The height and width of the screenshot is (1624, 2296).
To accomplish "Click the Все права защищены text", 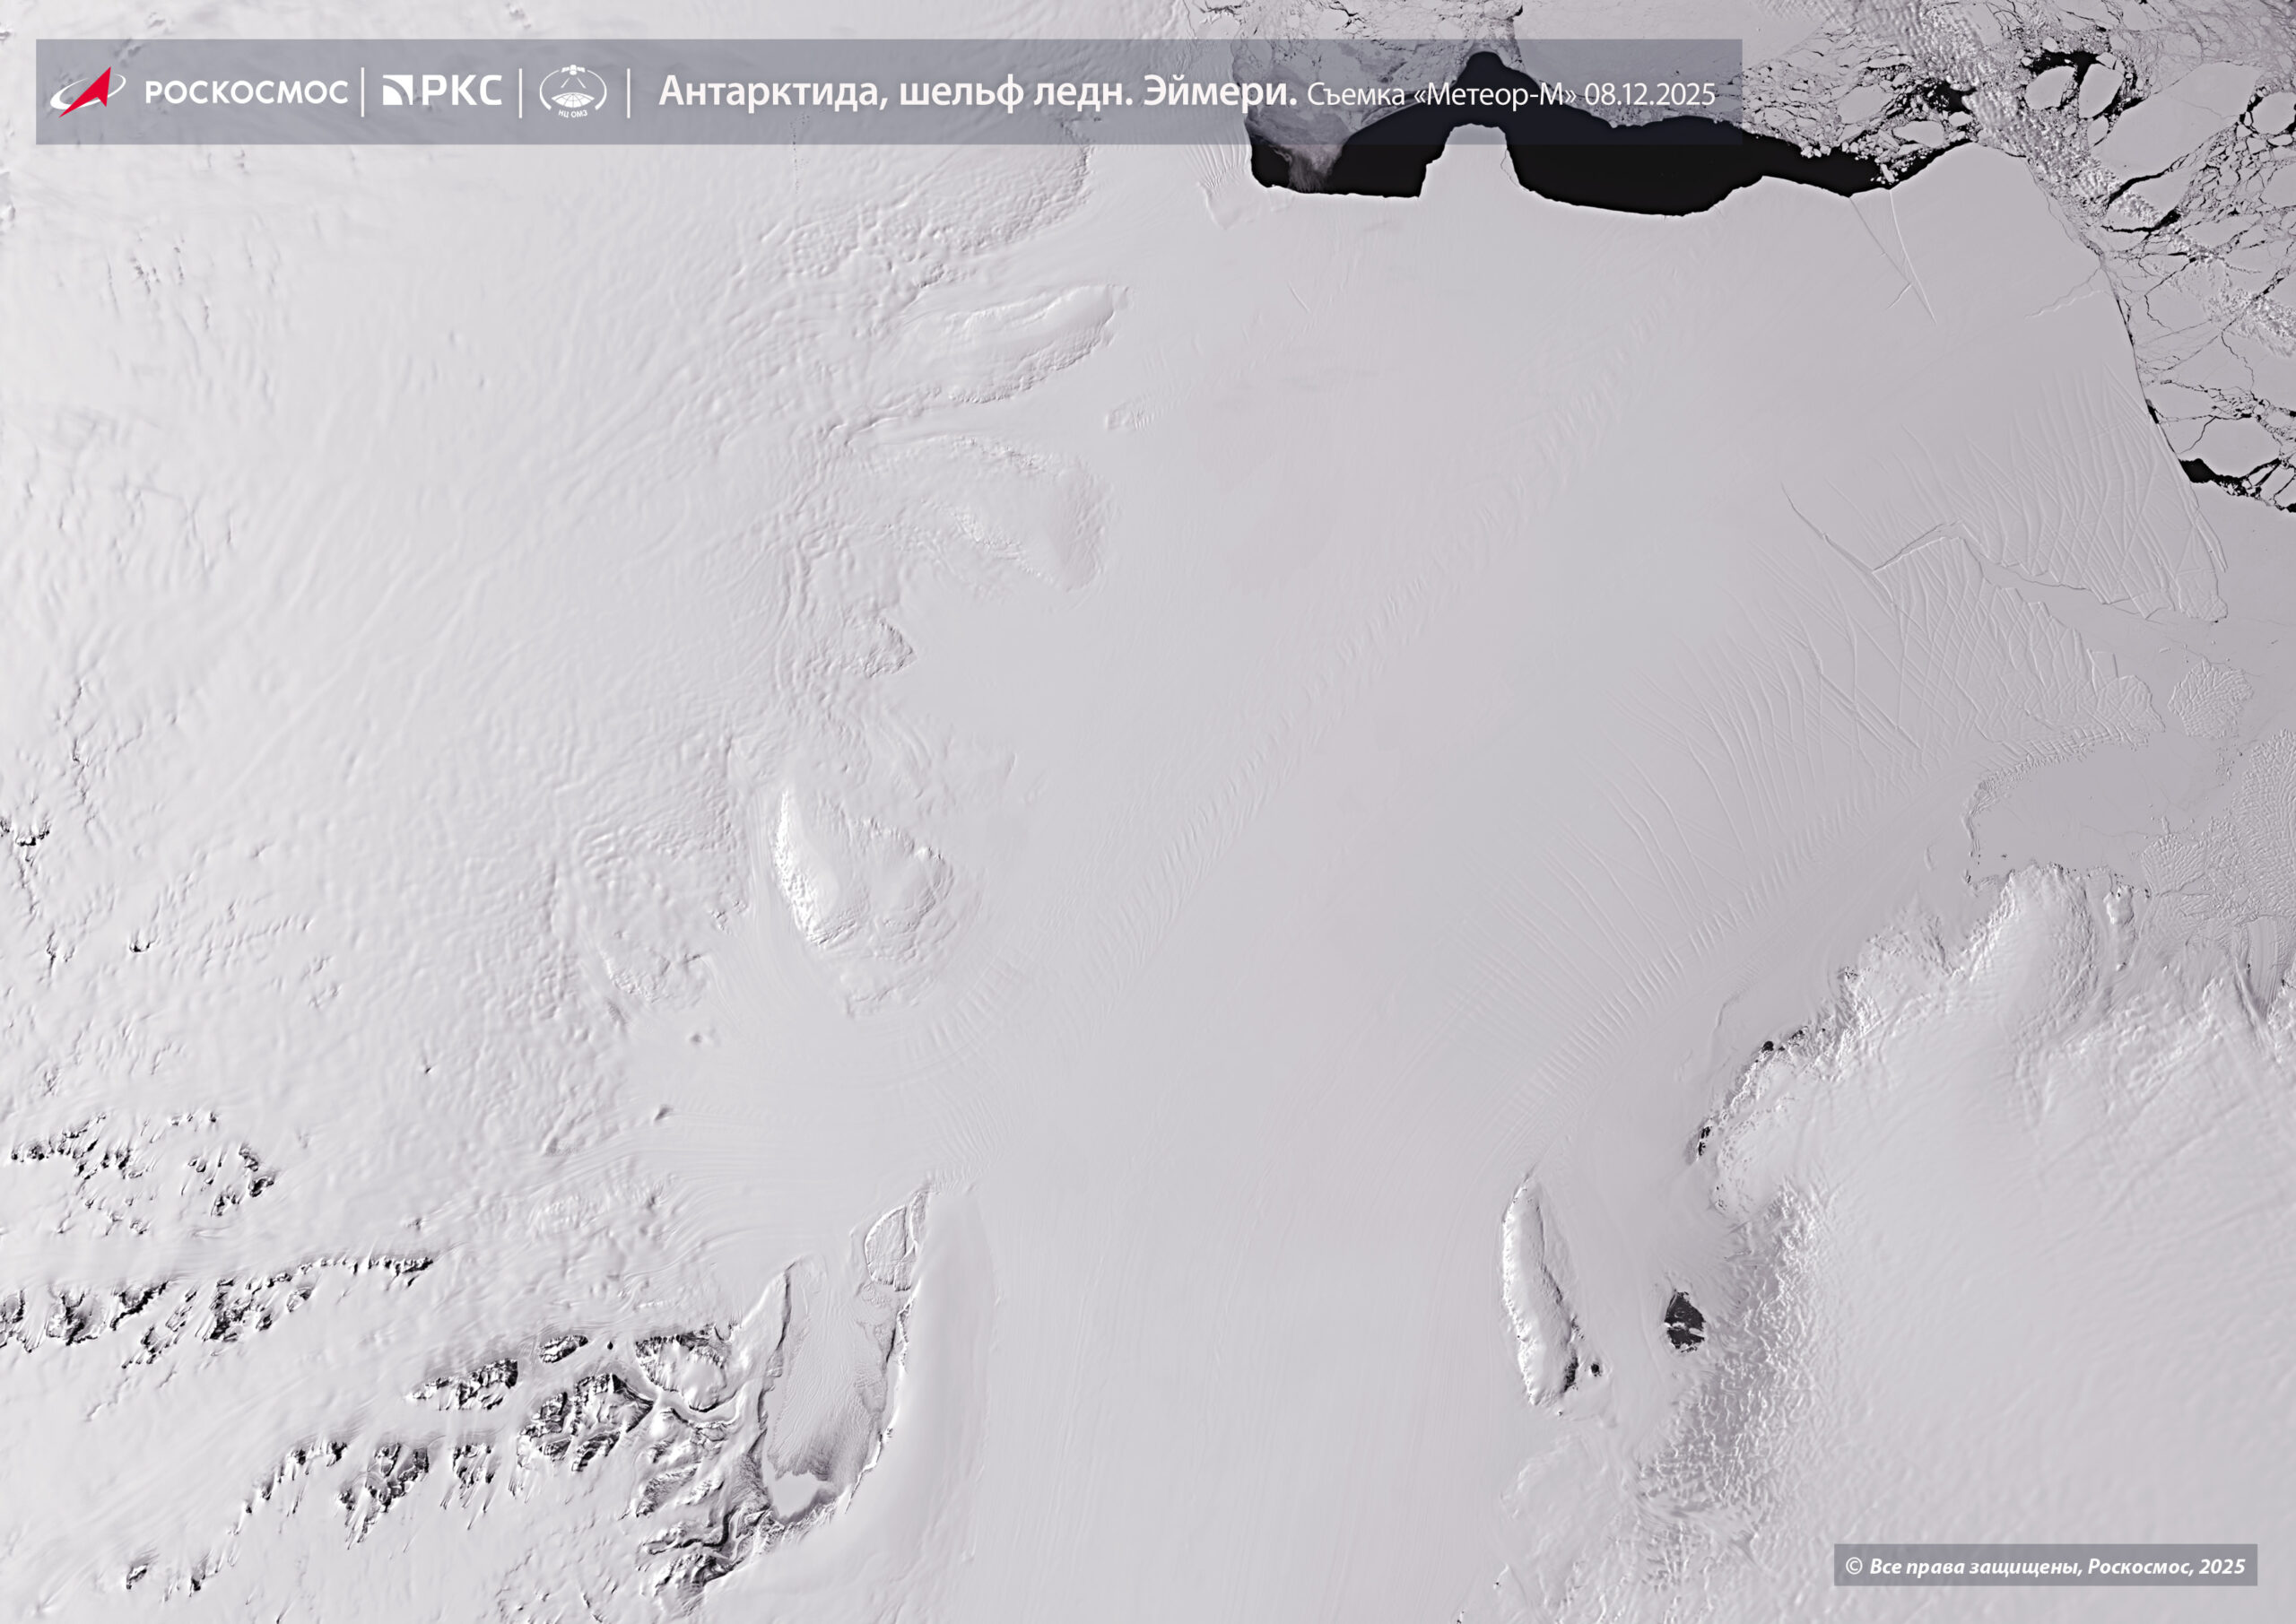I will (x=1975, y=1566).
